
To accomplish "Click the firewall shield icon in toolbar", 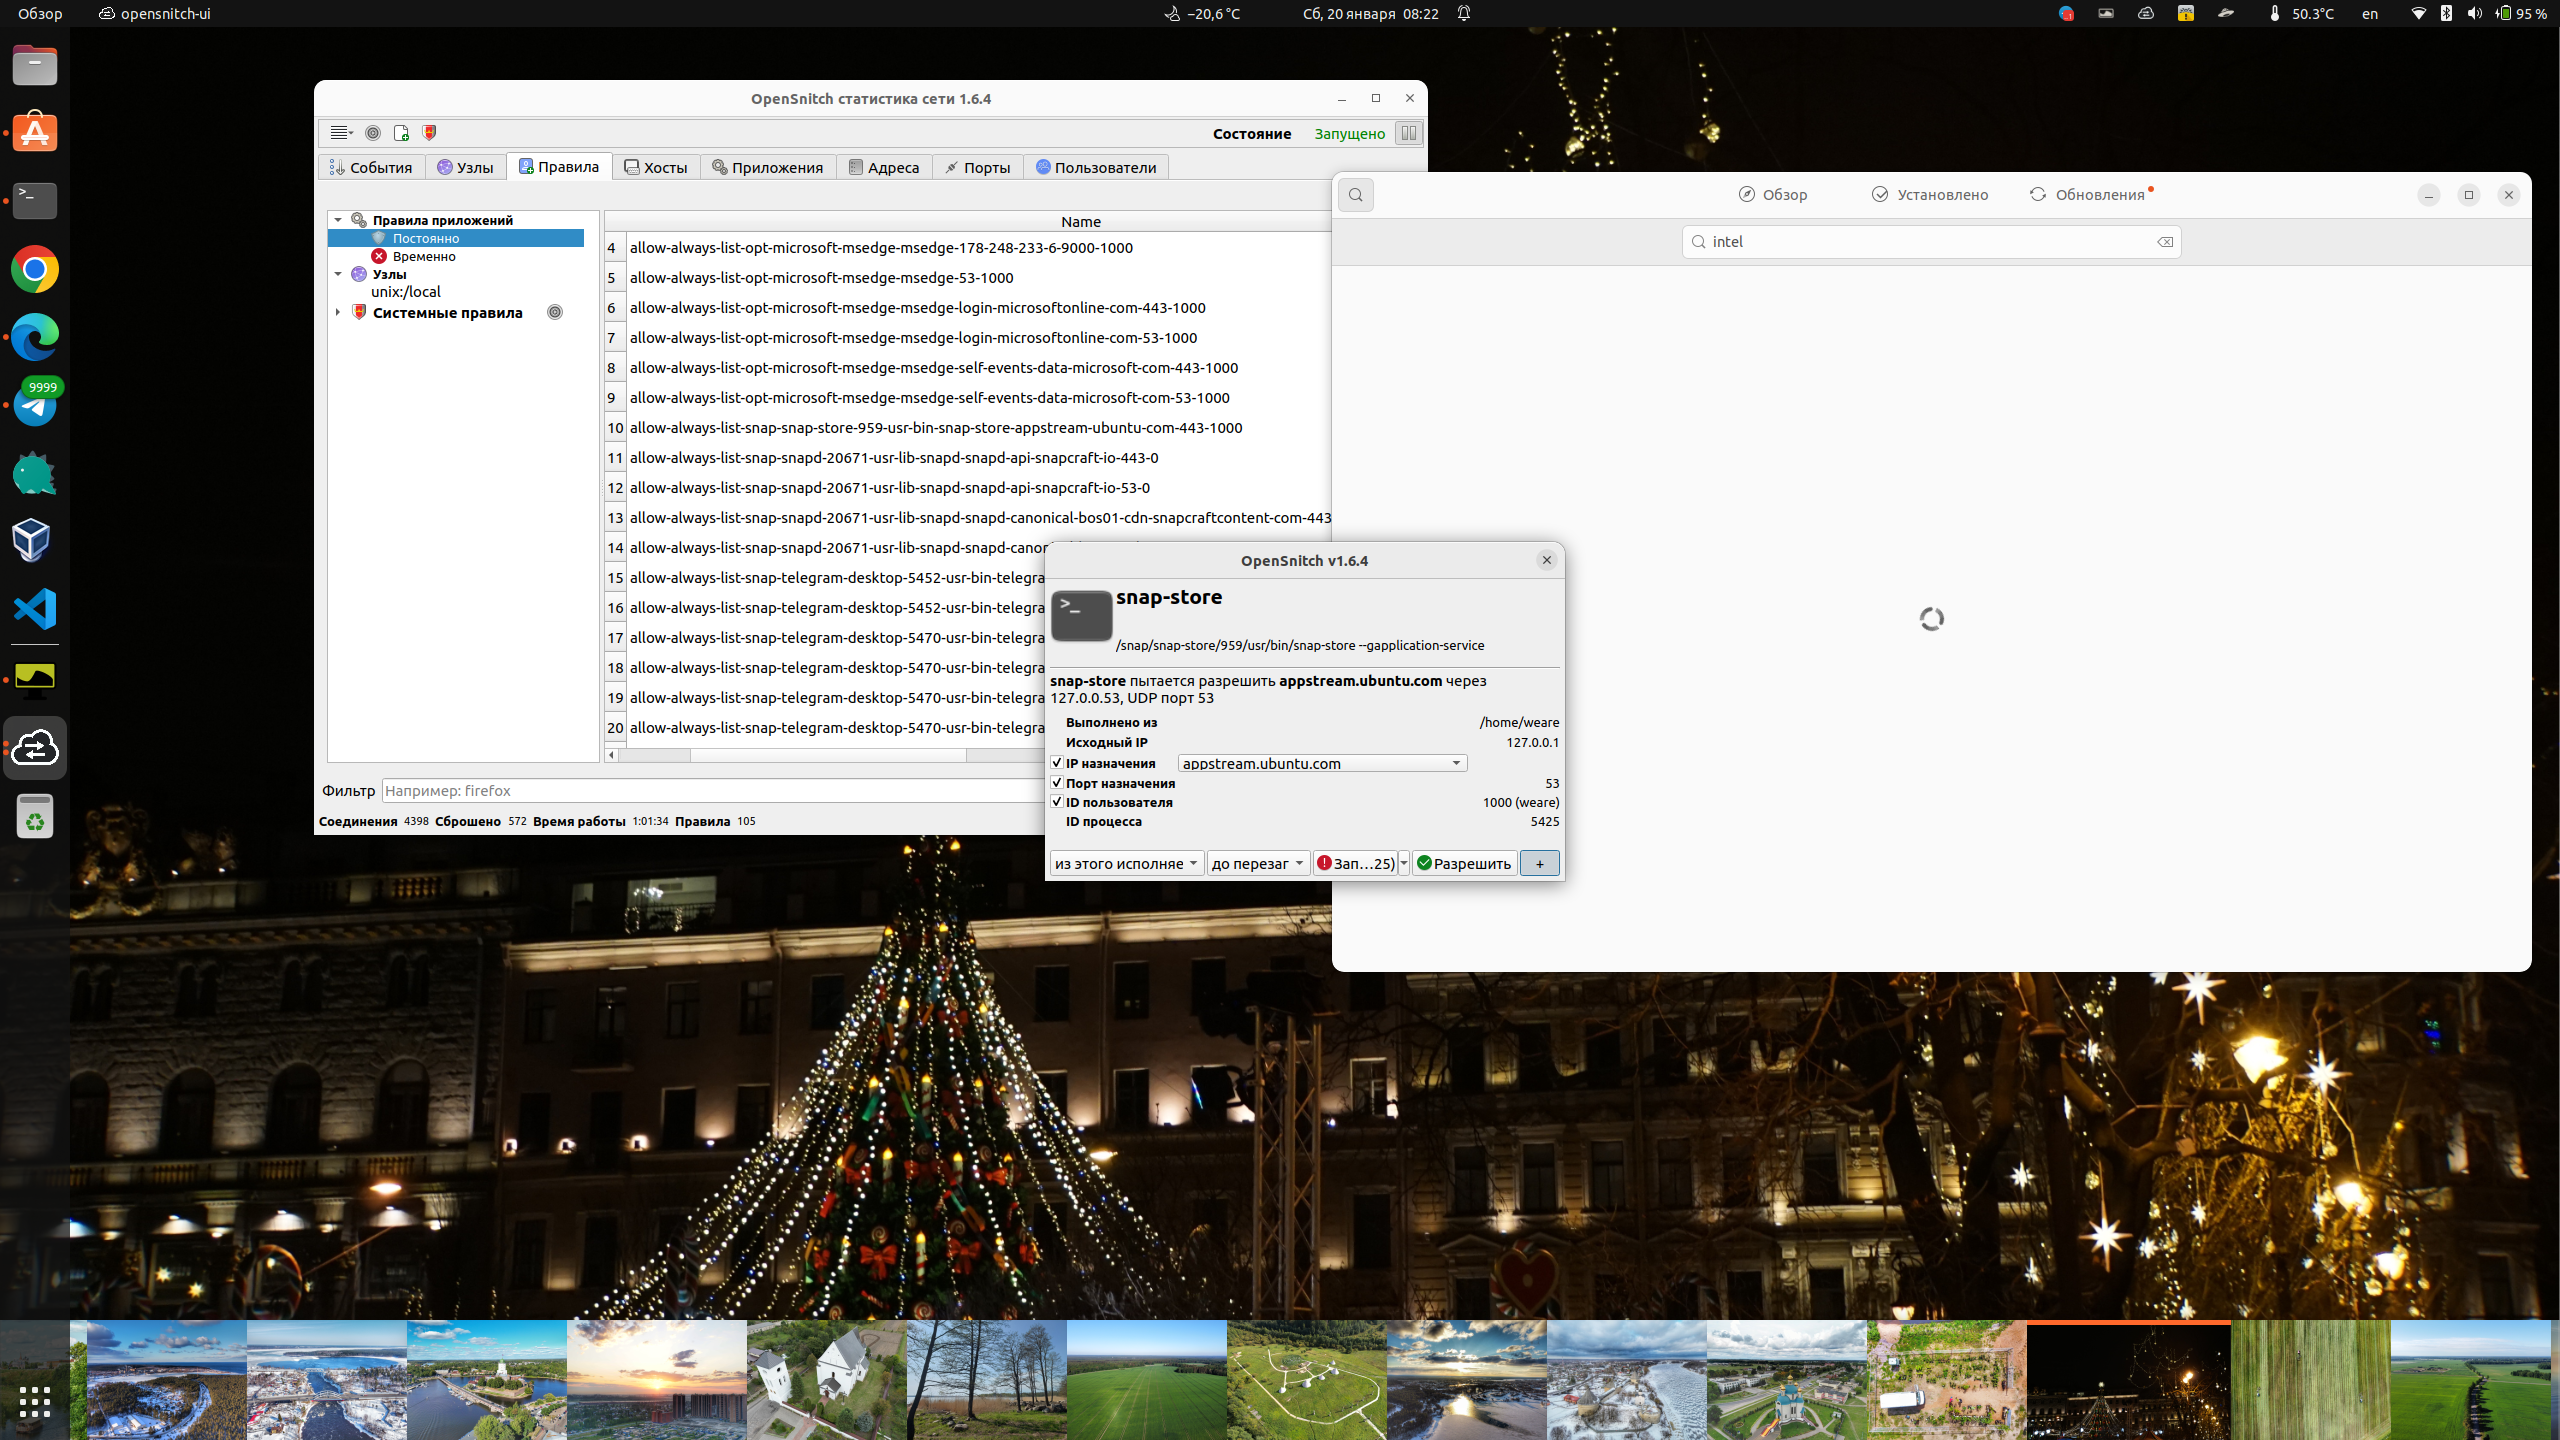I will [429, 133].
